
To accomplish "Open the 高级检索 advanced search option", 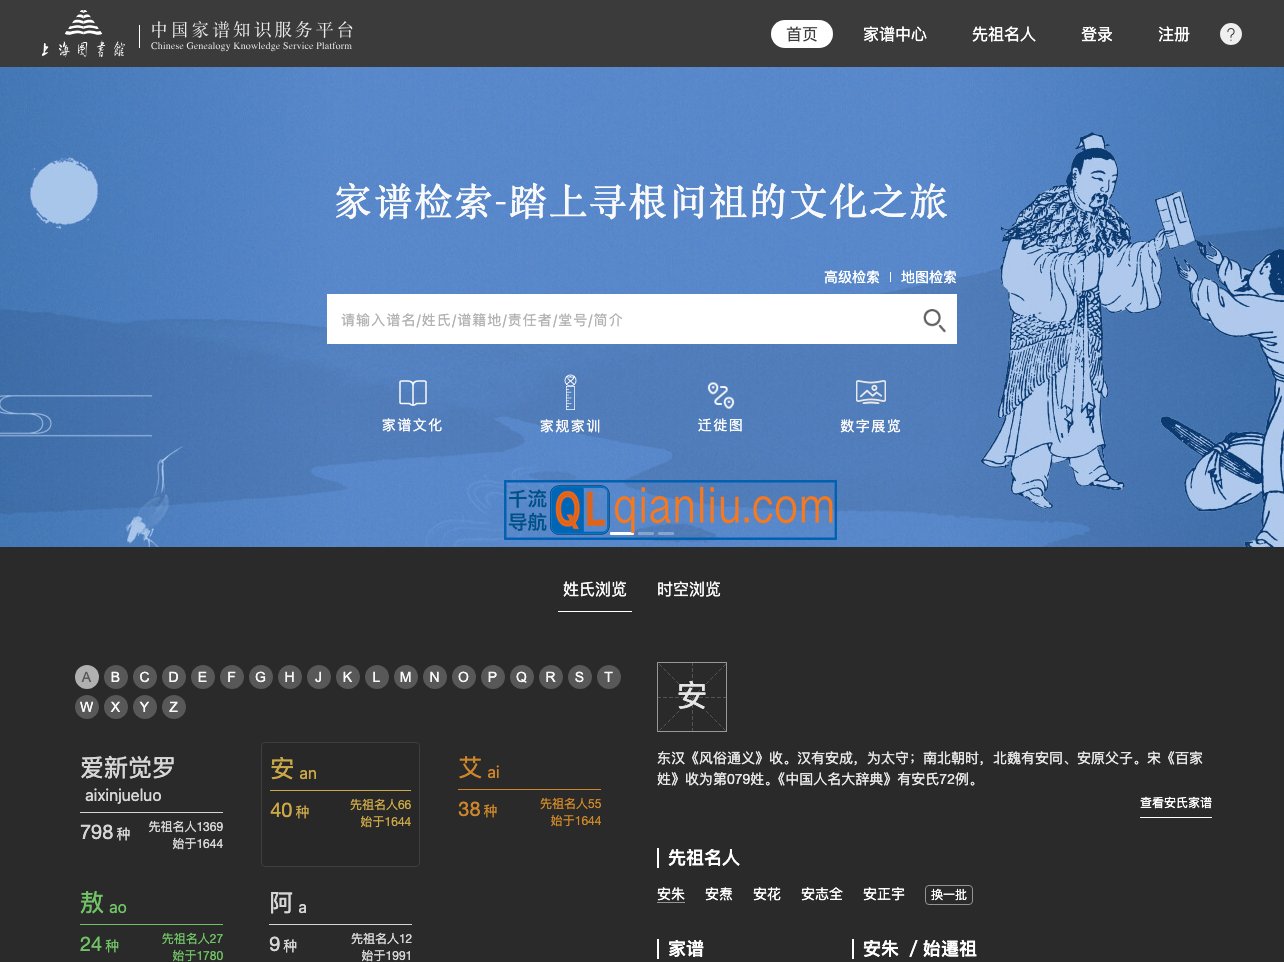I will (x=852, y=277).
